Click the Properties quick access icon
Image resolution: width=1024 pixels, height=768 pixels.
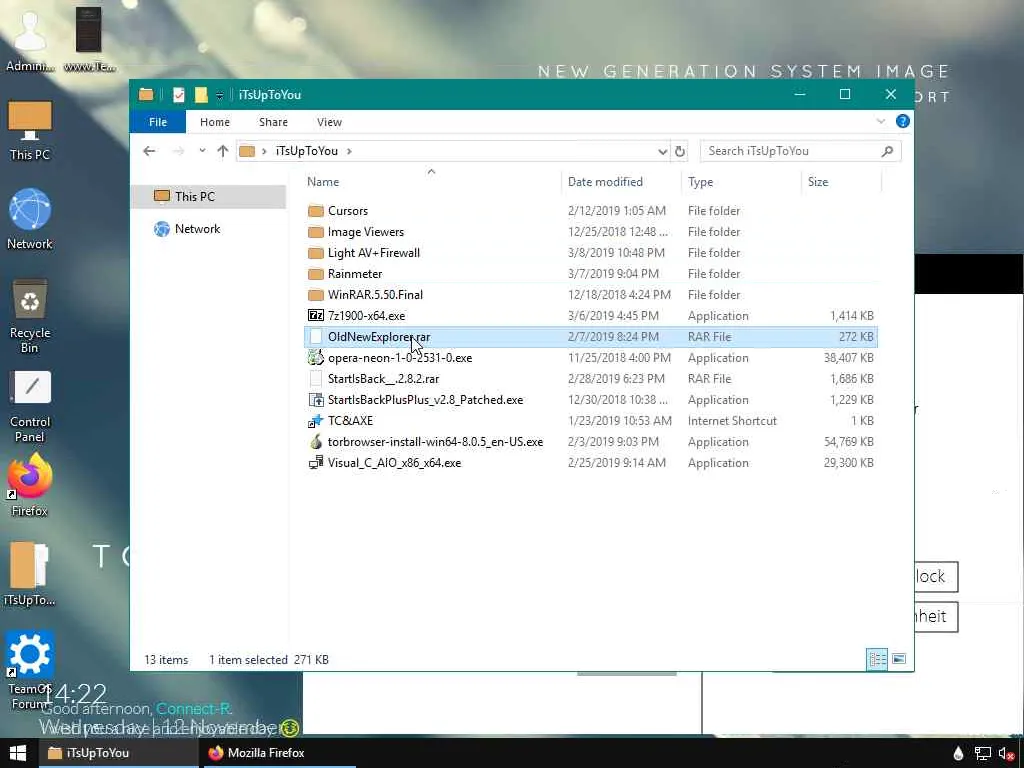pyautogui.click(x=178, y=95)
